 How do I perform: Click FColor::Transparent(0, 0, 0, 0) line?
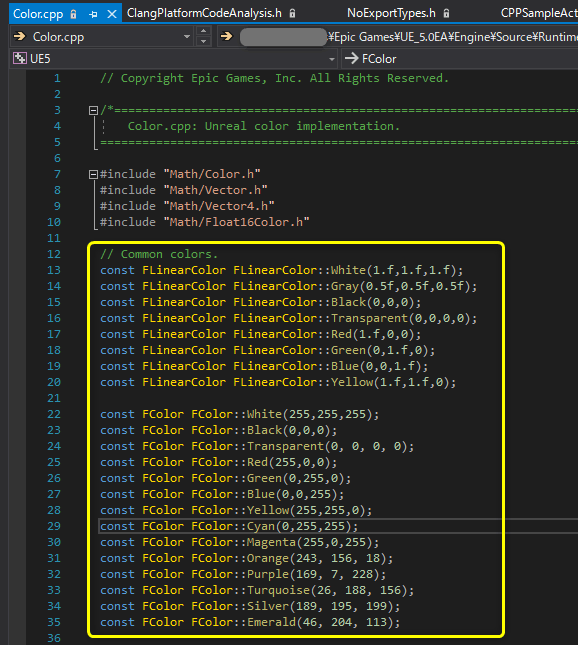(257, 446)
